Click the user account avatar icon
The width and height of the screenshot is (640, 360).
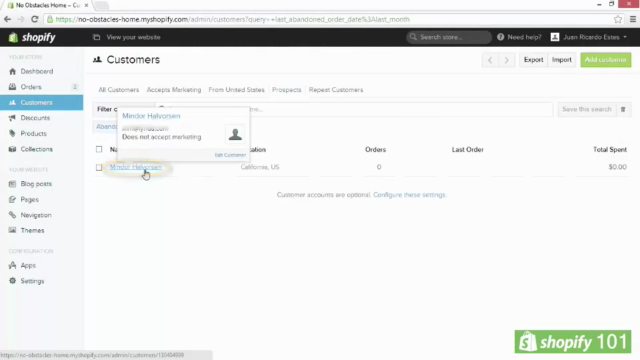pyautogui.click(x=555, y=37)
